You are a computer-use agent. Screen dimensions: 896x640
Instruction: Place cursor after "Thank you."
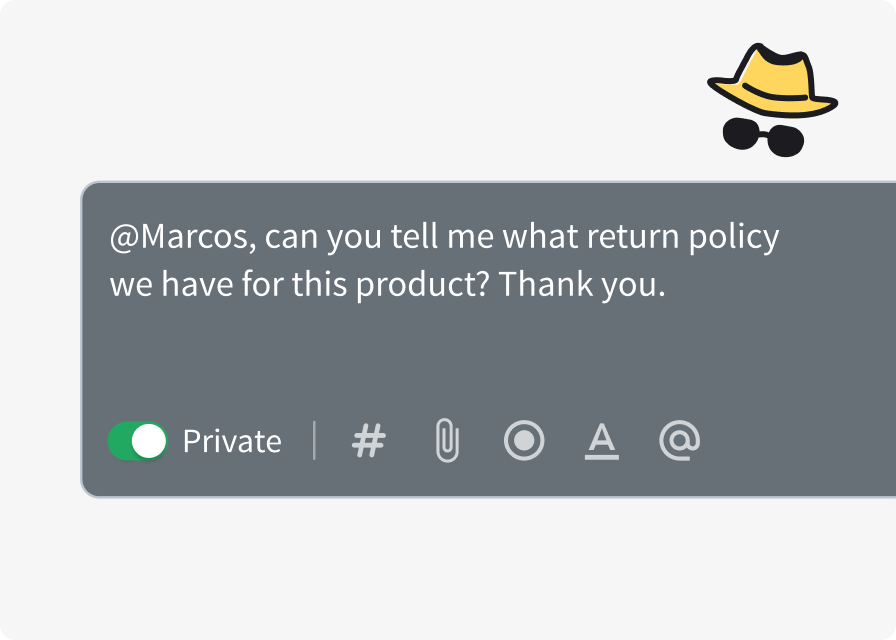[667, 286]
